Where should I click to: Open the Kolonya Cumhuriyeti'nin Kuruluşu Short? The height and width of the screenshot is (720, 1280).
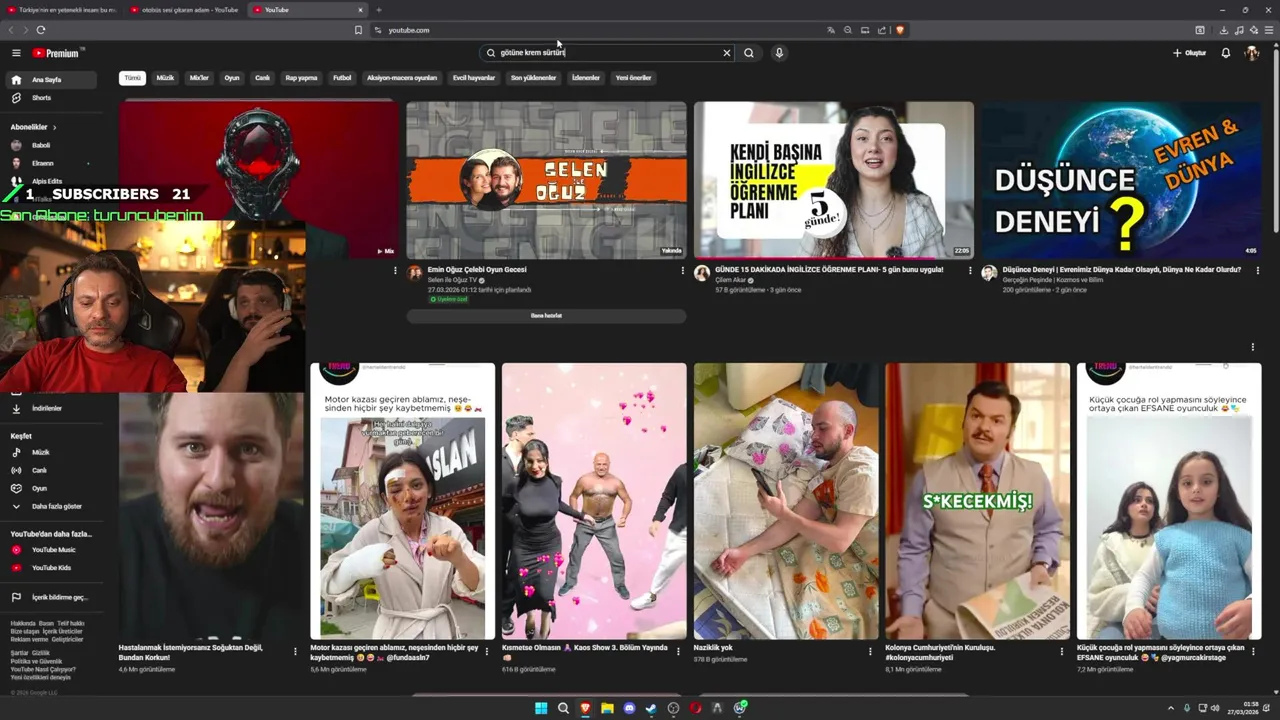(x=978, y=501)
